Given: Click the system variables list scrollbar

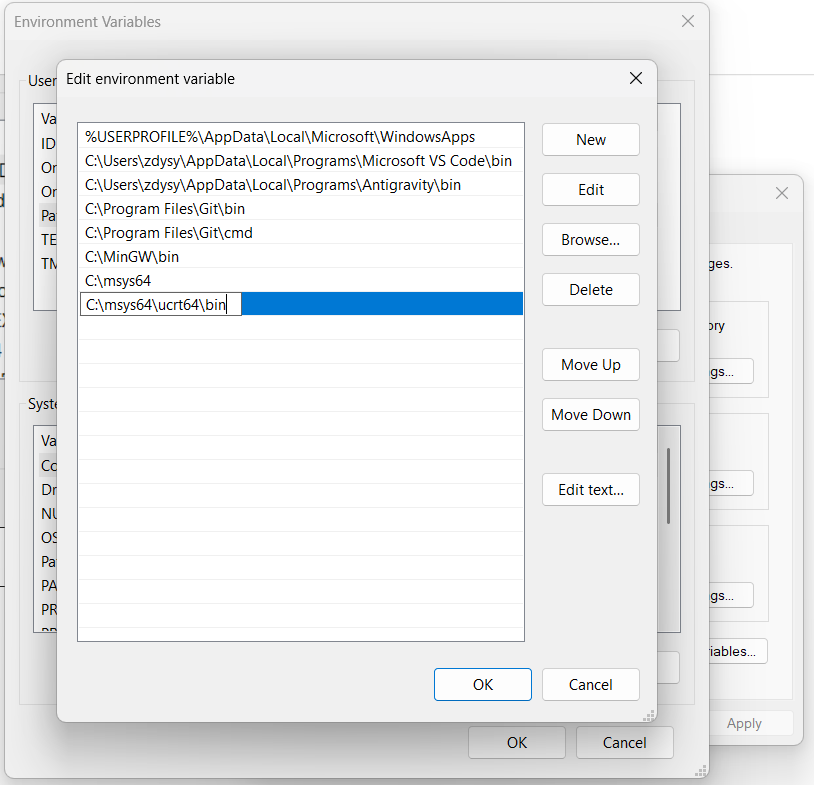Looking at the screenshot, I should (x=669, y=485).
